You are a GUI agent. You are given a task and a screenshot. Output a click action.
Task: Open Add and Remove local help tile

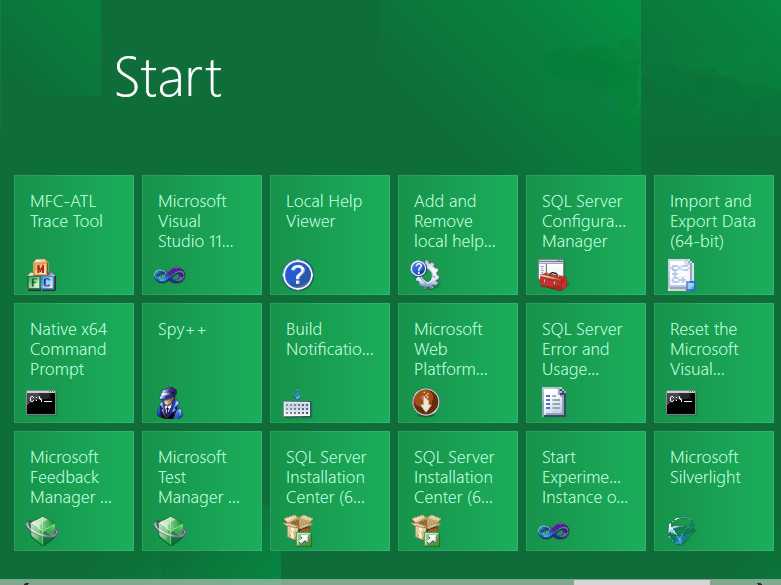point(457,235)
